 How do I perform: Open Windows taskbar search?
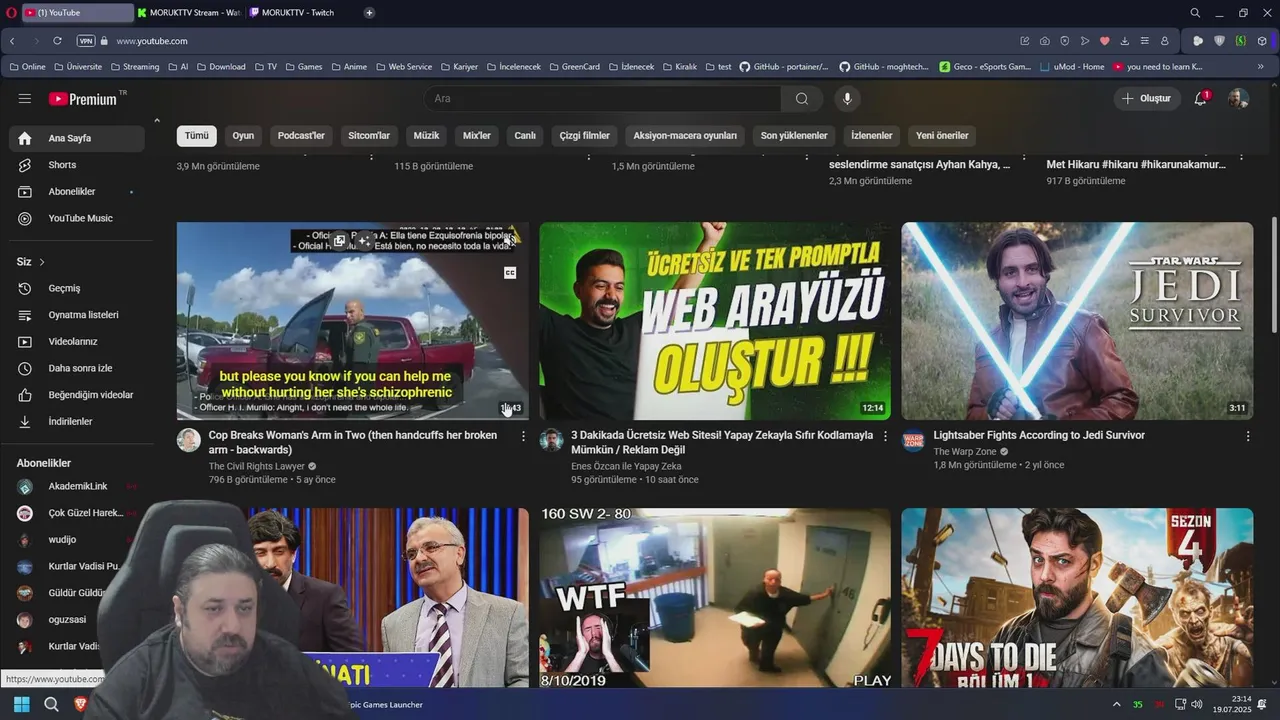[51, 705]
